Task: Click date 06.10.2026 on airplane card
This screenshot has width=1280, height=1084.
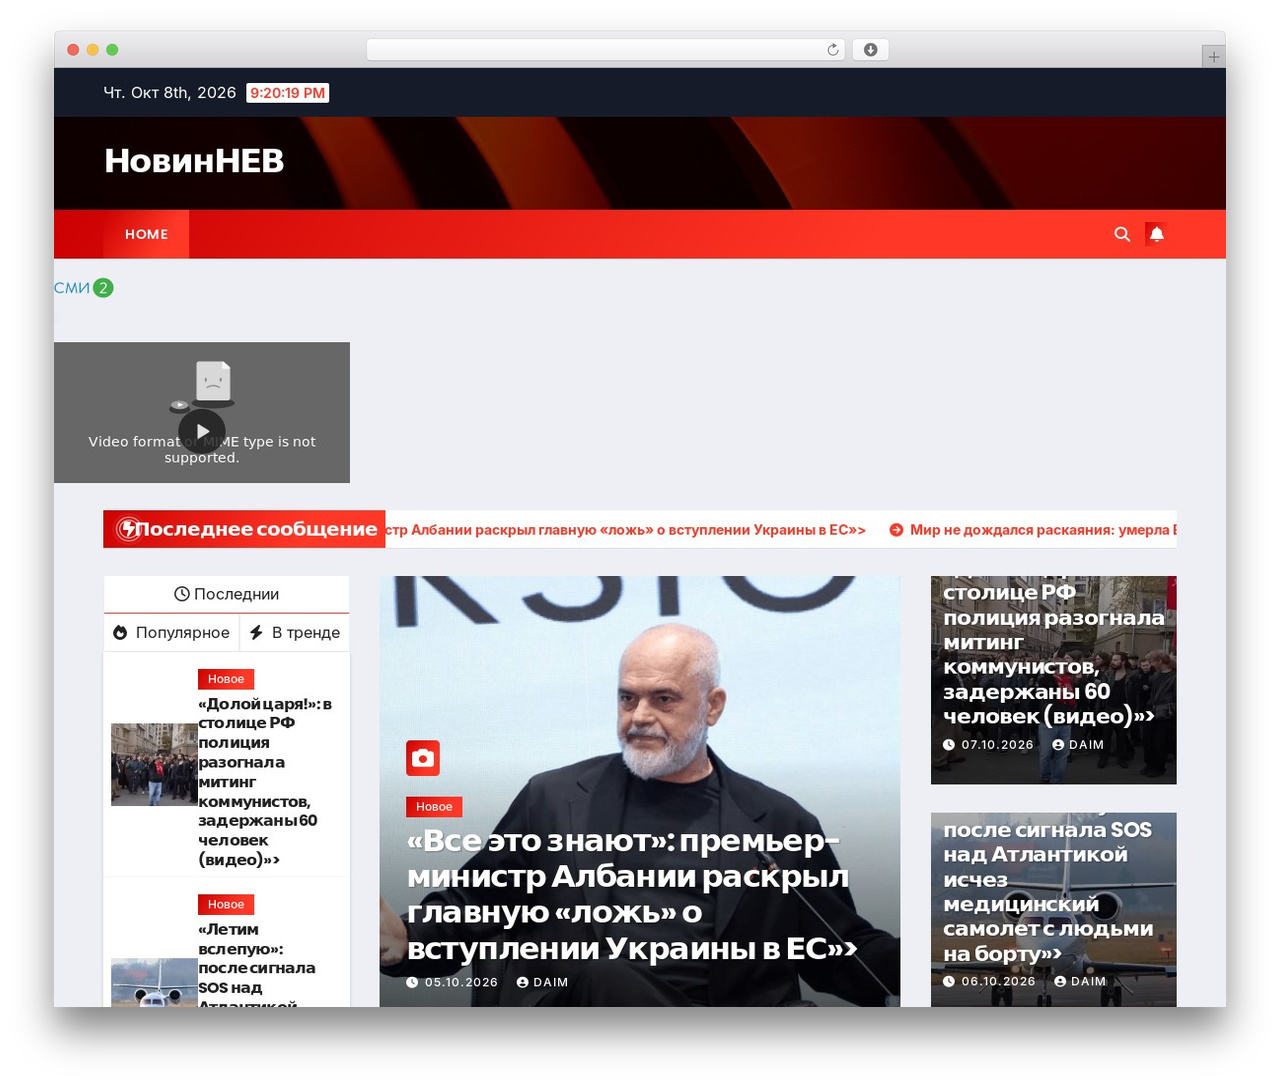Action: pos(988,981)
